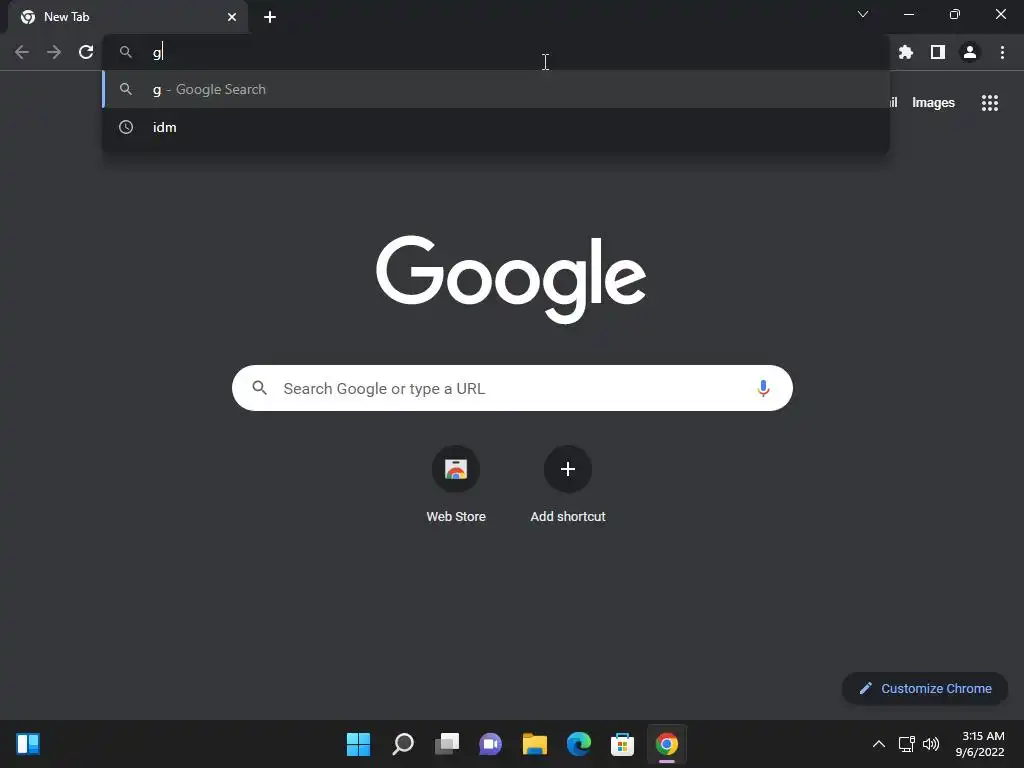
Task: Open the volume tray icon
Action: (931, 744)
